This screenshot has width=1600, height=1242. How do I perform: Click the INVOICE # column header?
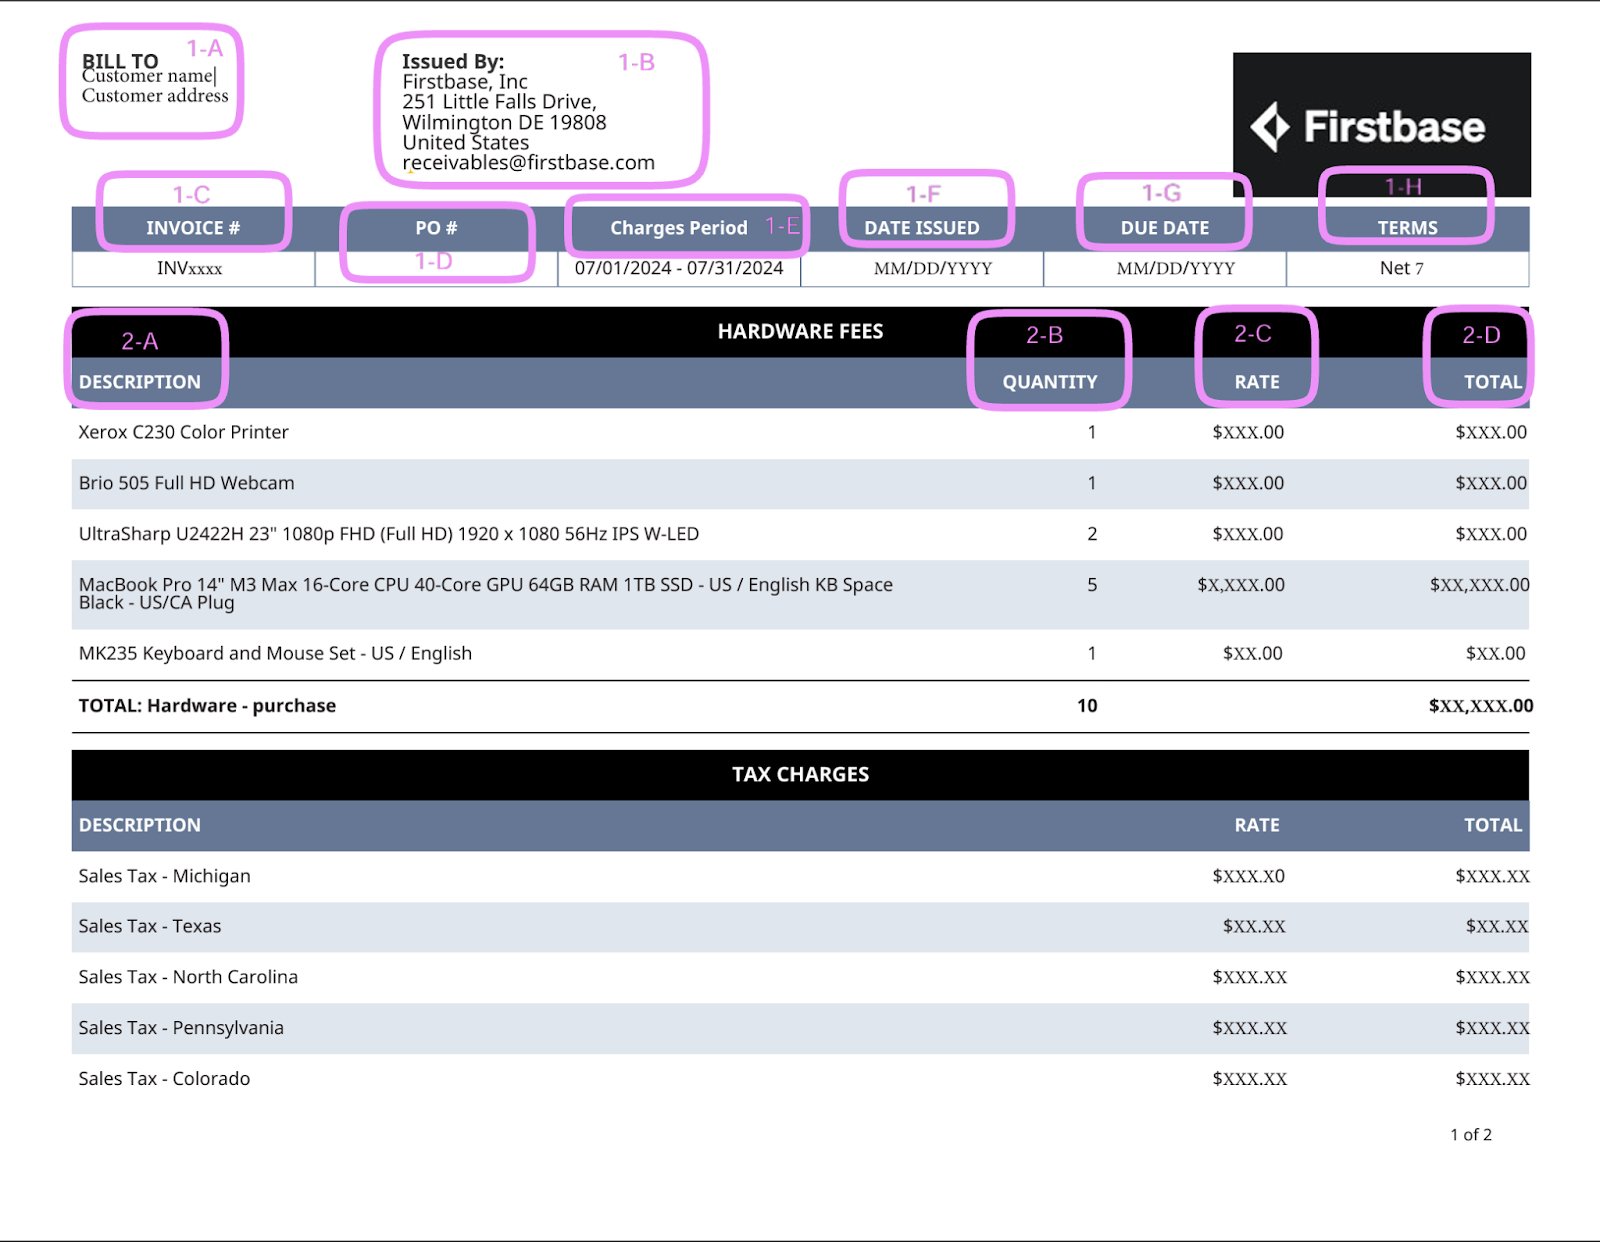coord(193,228)
